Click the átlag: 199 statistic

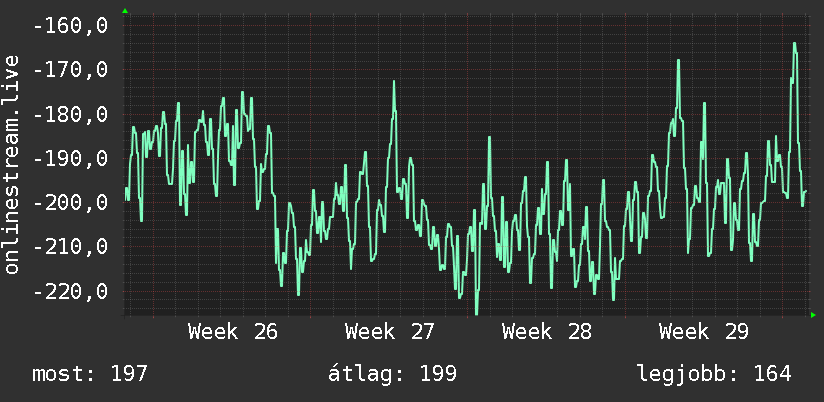point(393,374)
